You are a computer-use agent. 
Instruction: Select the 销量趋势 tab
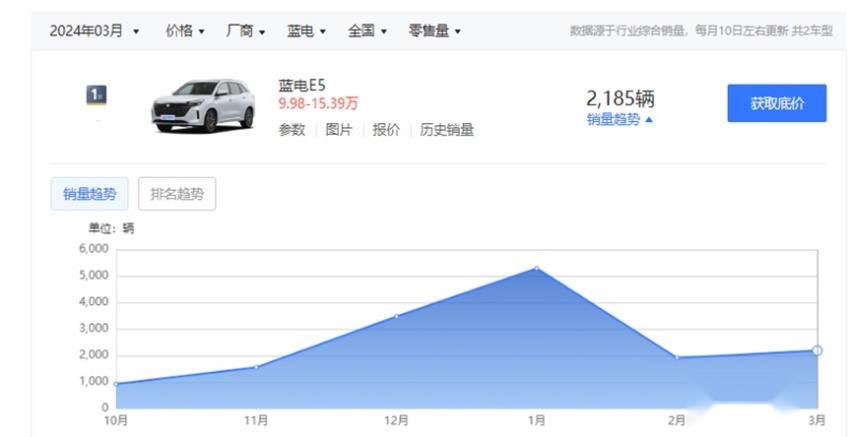(90, 193)
